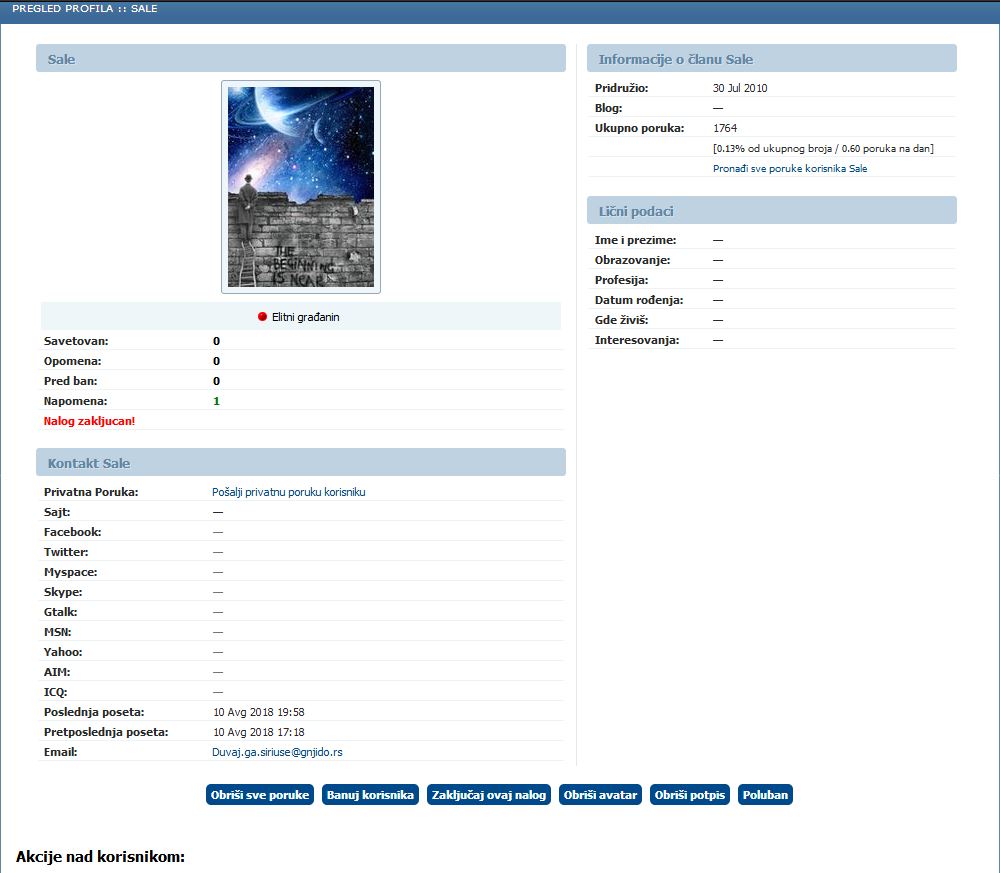1000x873 pixels.
Task: Click the Sale username panel header
Action: 301,58
